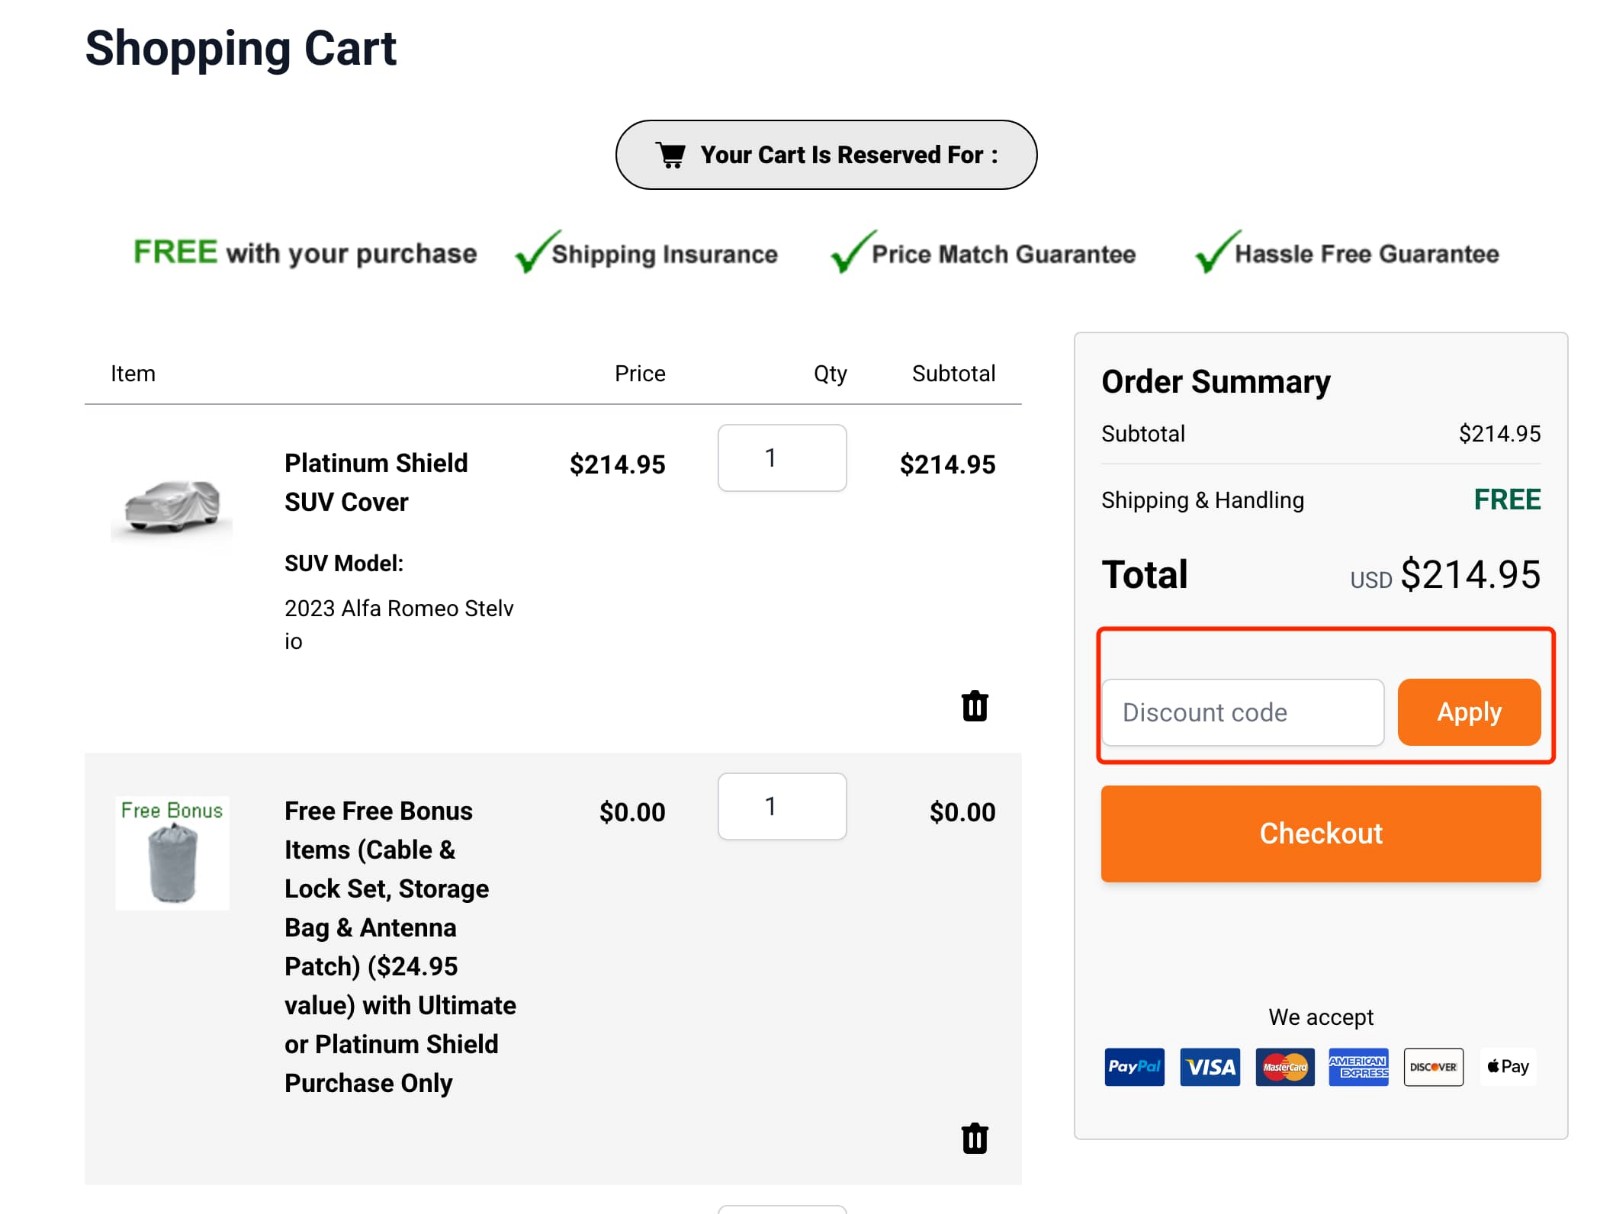The height and width of the screenshot is (1214, 1600).
Task: Select the Apple Pay payment icon
Action: tap(1507, 1067)
